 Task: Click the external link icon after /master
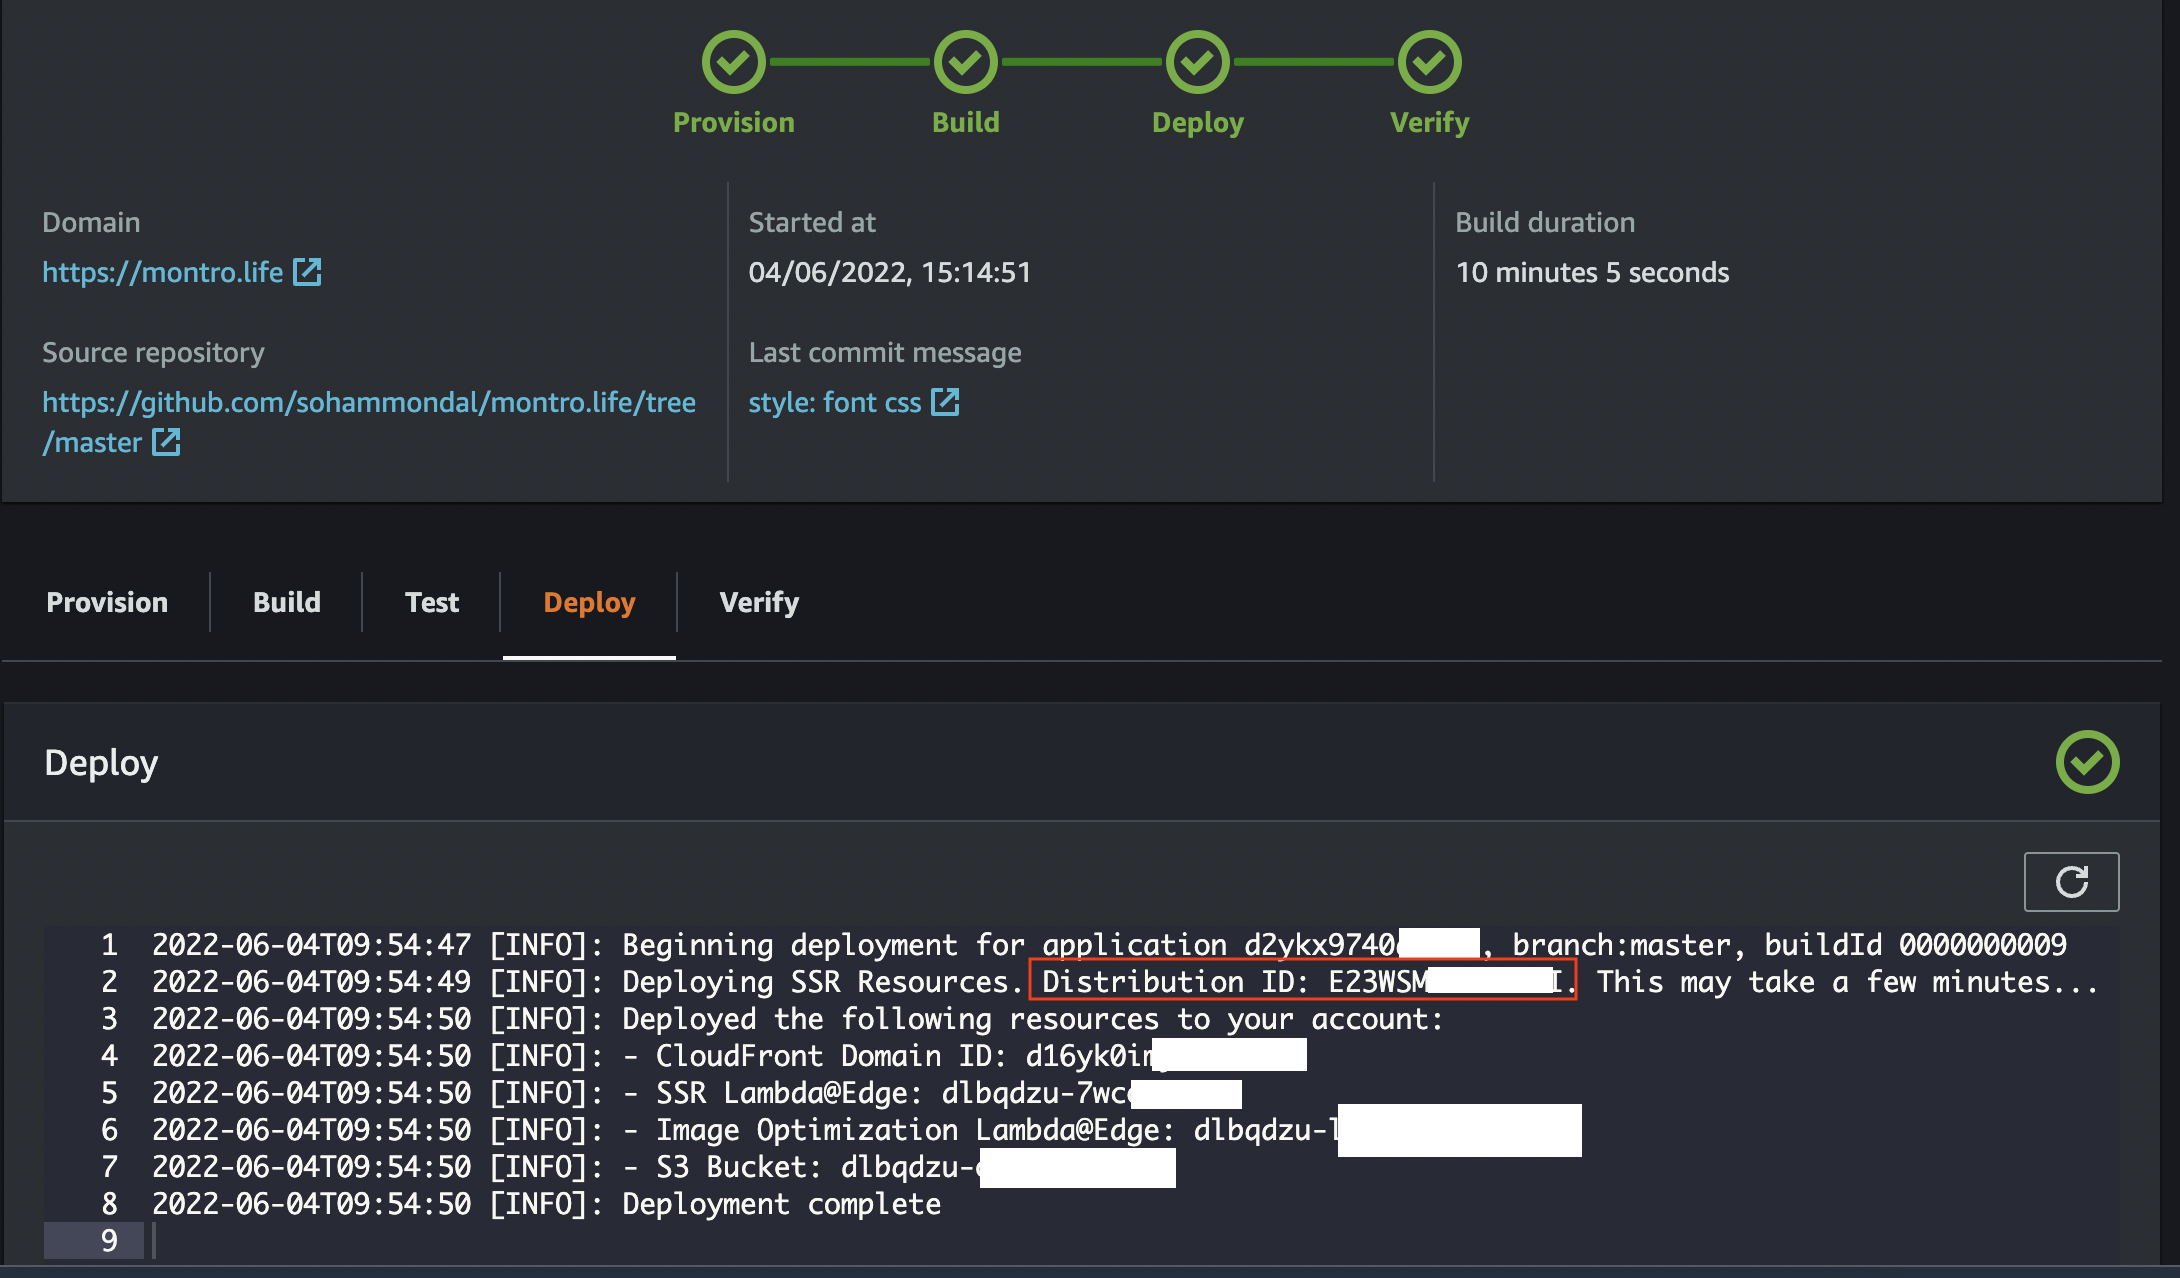coord(166,442)
